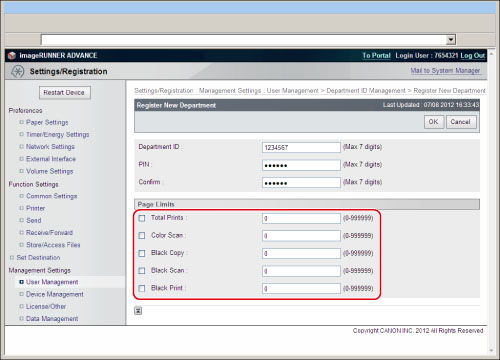
Task: Open Timer/Energy Settings in the sidebar
Action: 58,135
